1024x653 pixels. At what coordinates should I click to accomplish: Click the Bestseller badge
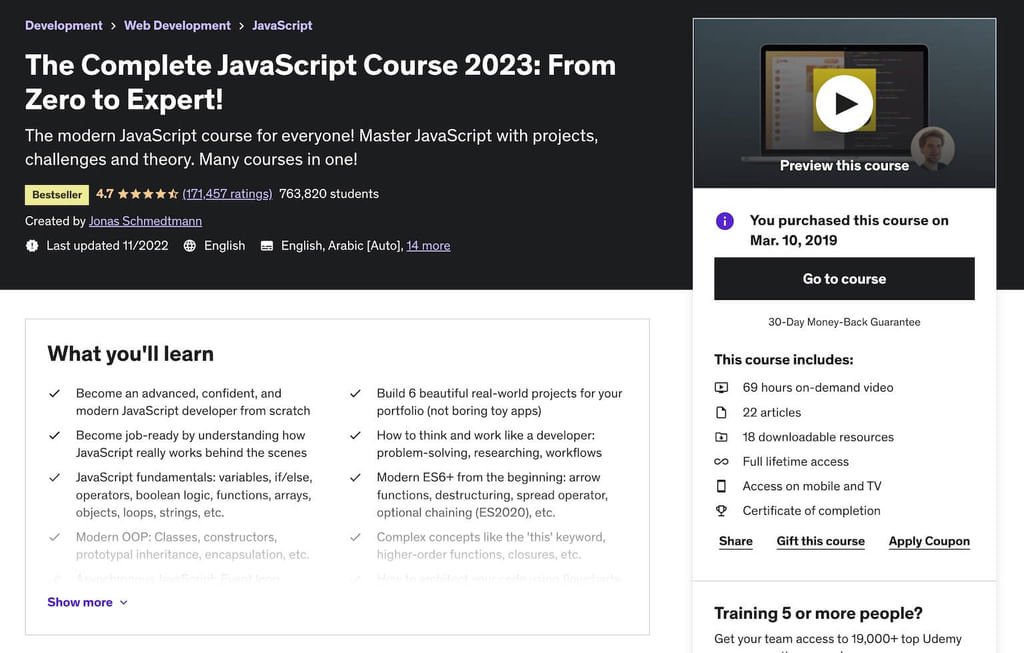click(56, 194)
